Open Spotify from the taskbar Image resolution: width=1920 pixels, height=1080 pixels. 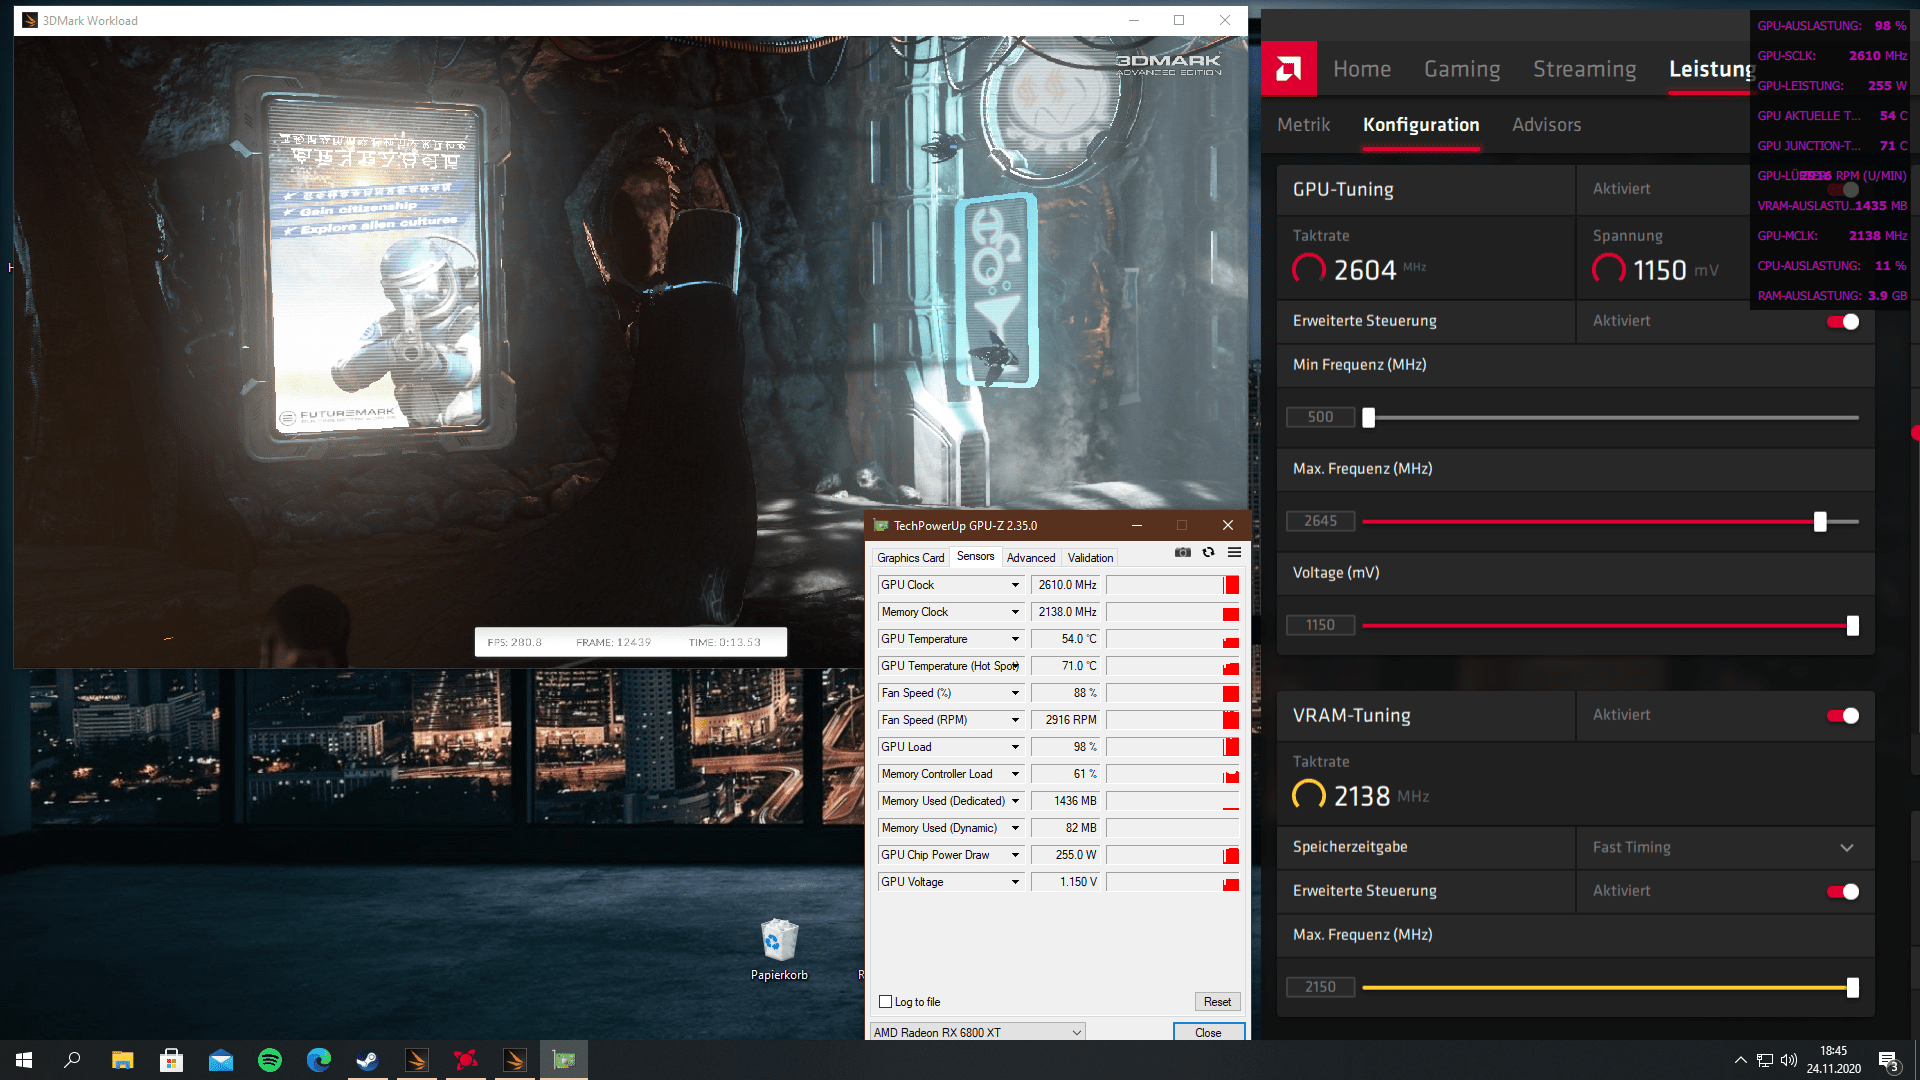pyautogui.click(x=270, y=1060)
